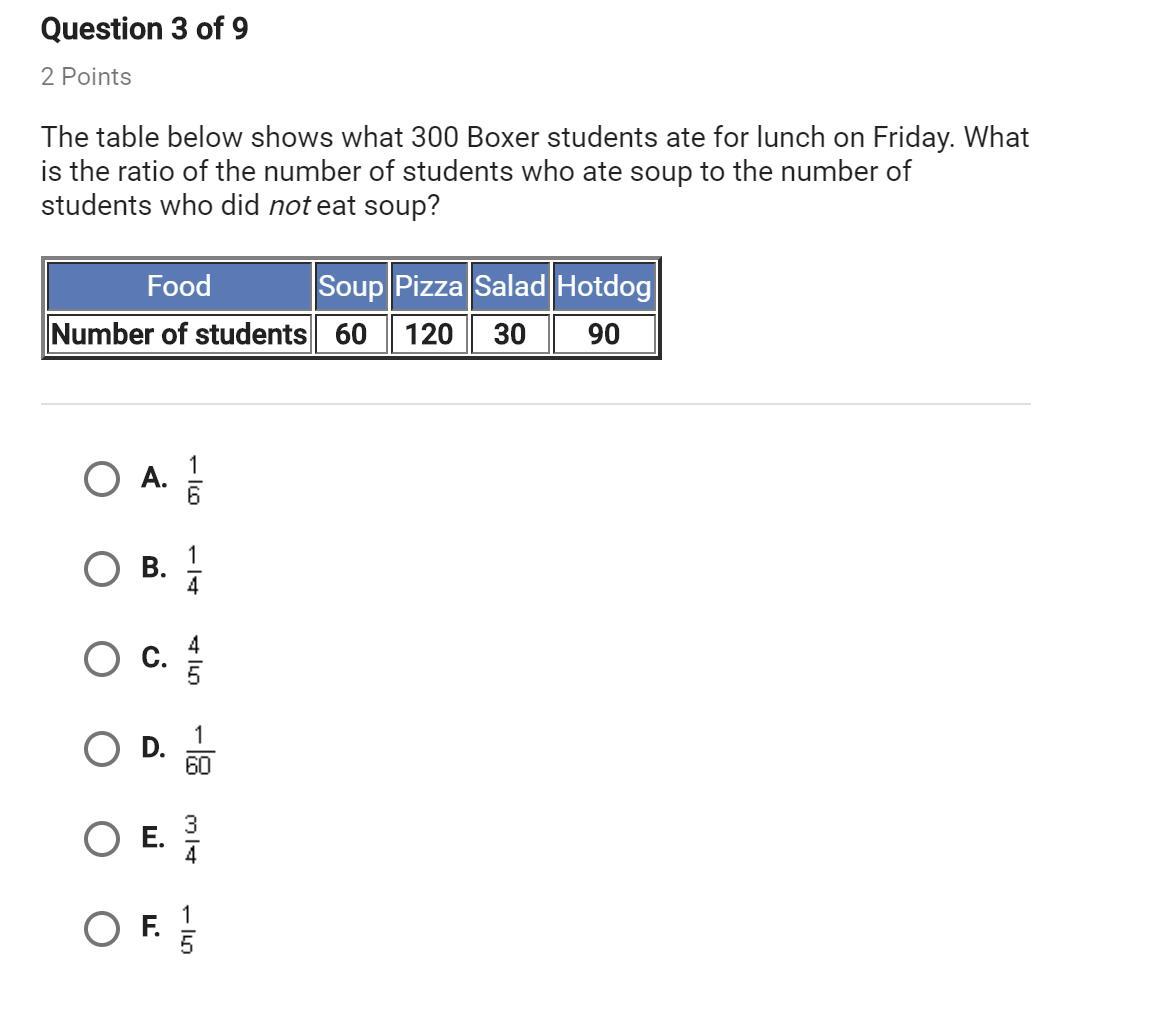Select option F radio button
This screenshot has height=1016, width=1171.
click(x=101, y=928)
